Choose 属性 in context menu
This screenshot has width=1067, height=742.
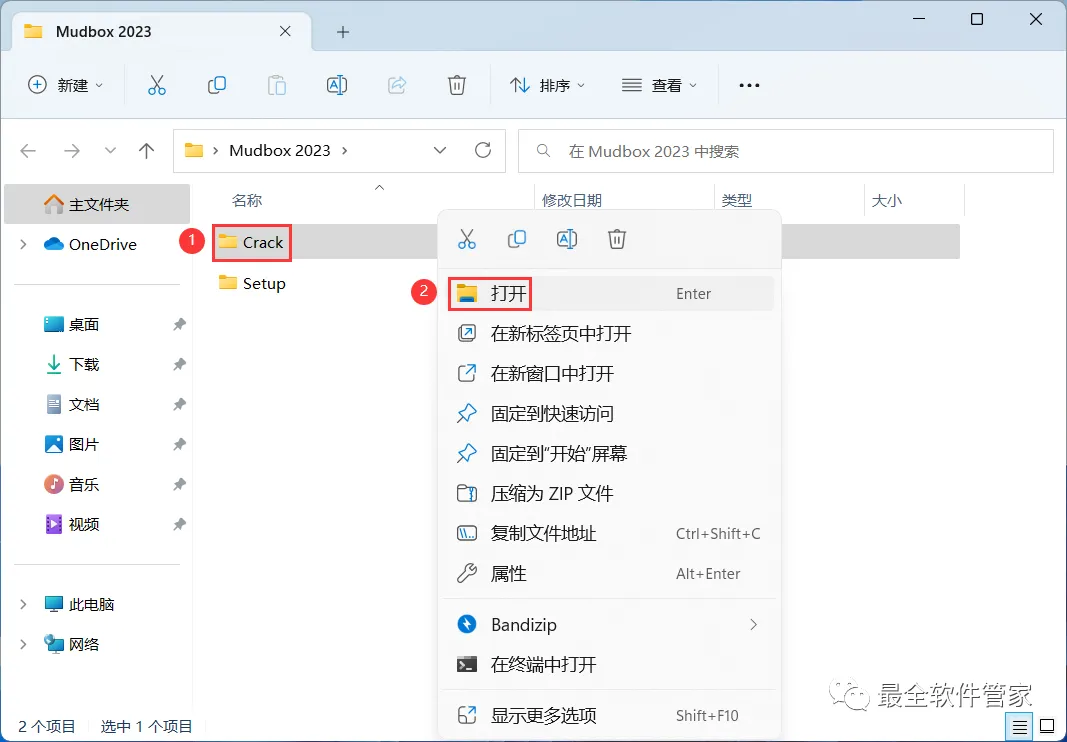(610, 573)
